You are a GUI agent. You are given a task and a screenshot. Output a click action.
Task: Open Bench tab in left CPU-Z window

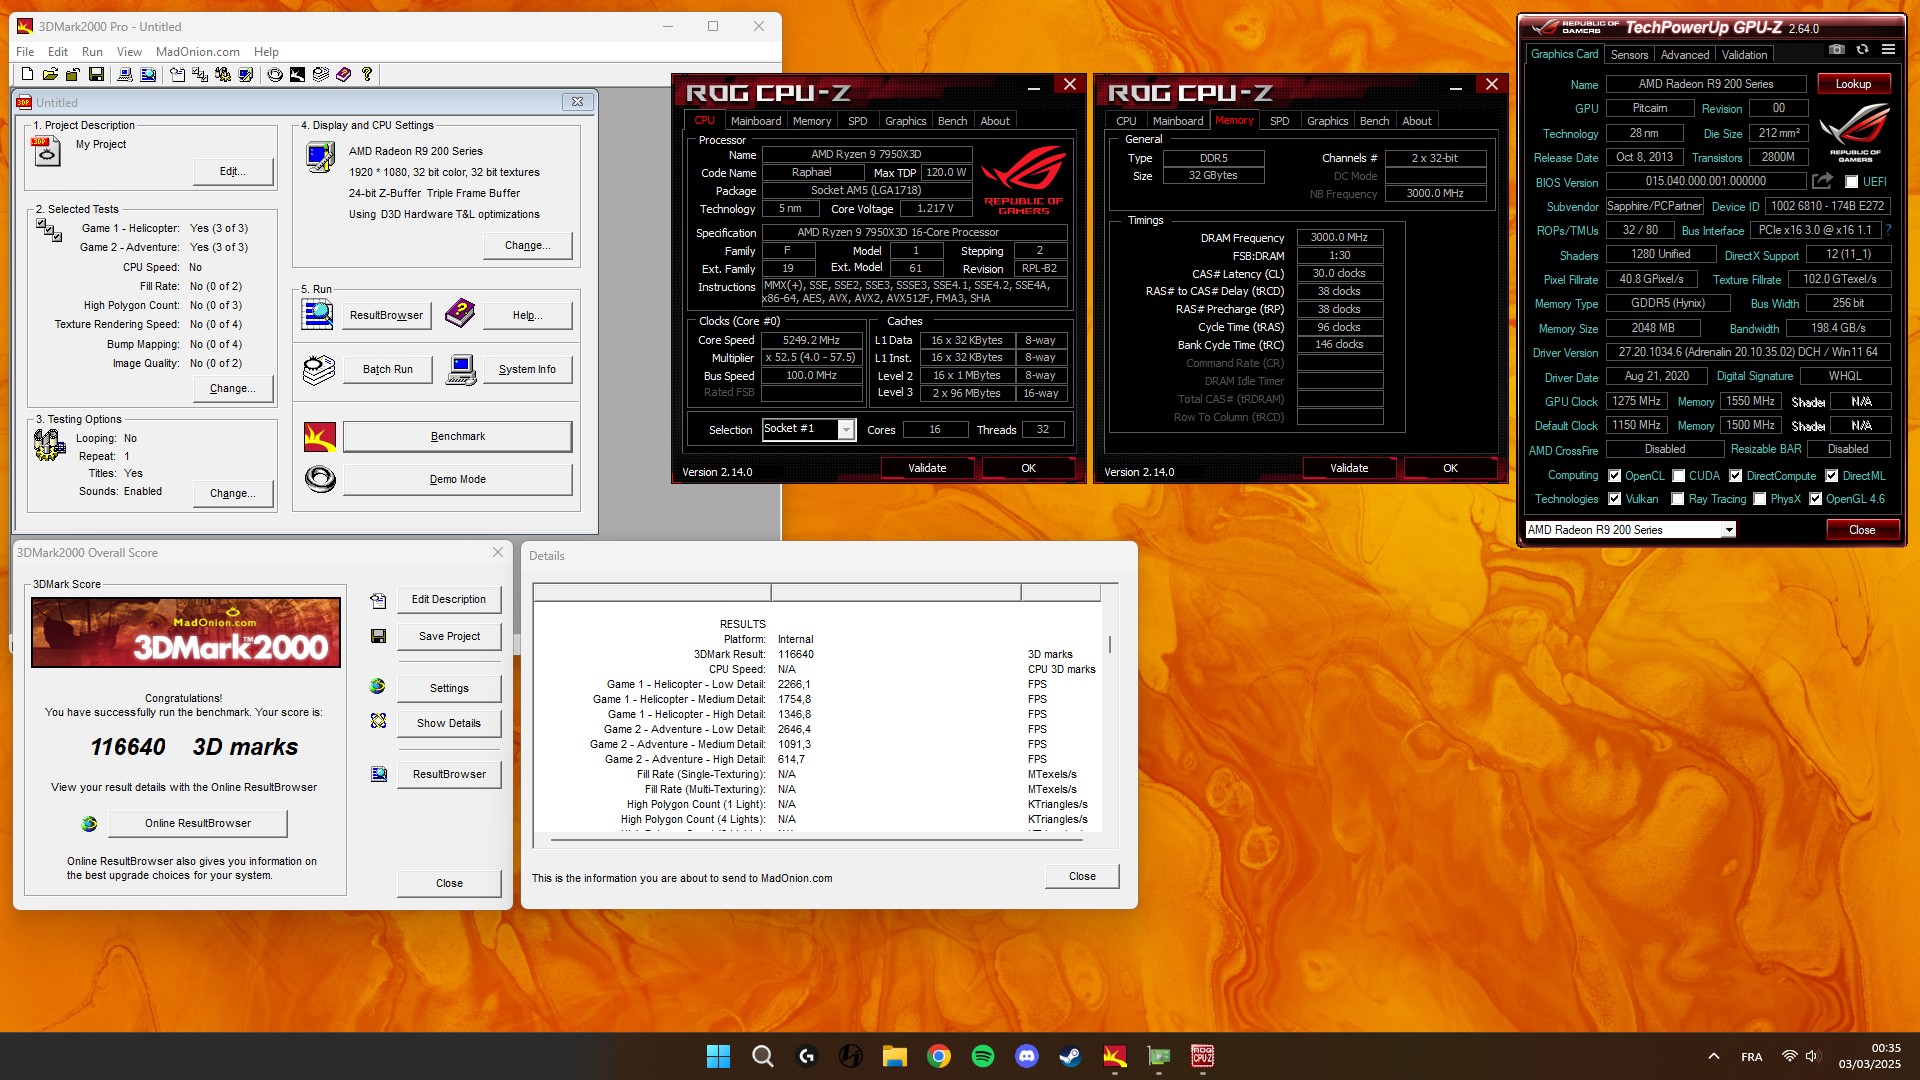tap(952, 121)
